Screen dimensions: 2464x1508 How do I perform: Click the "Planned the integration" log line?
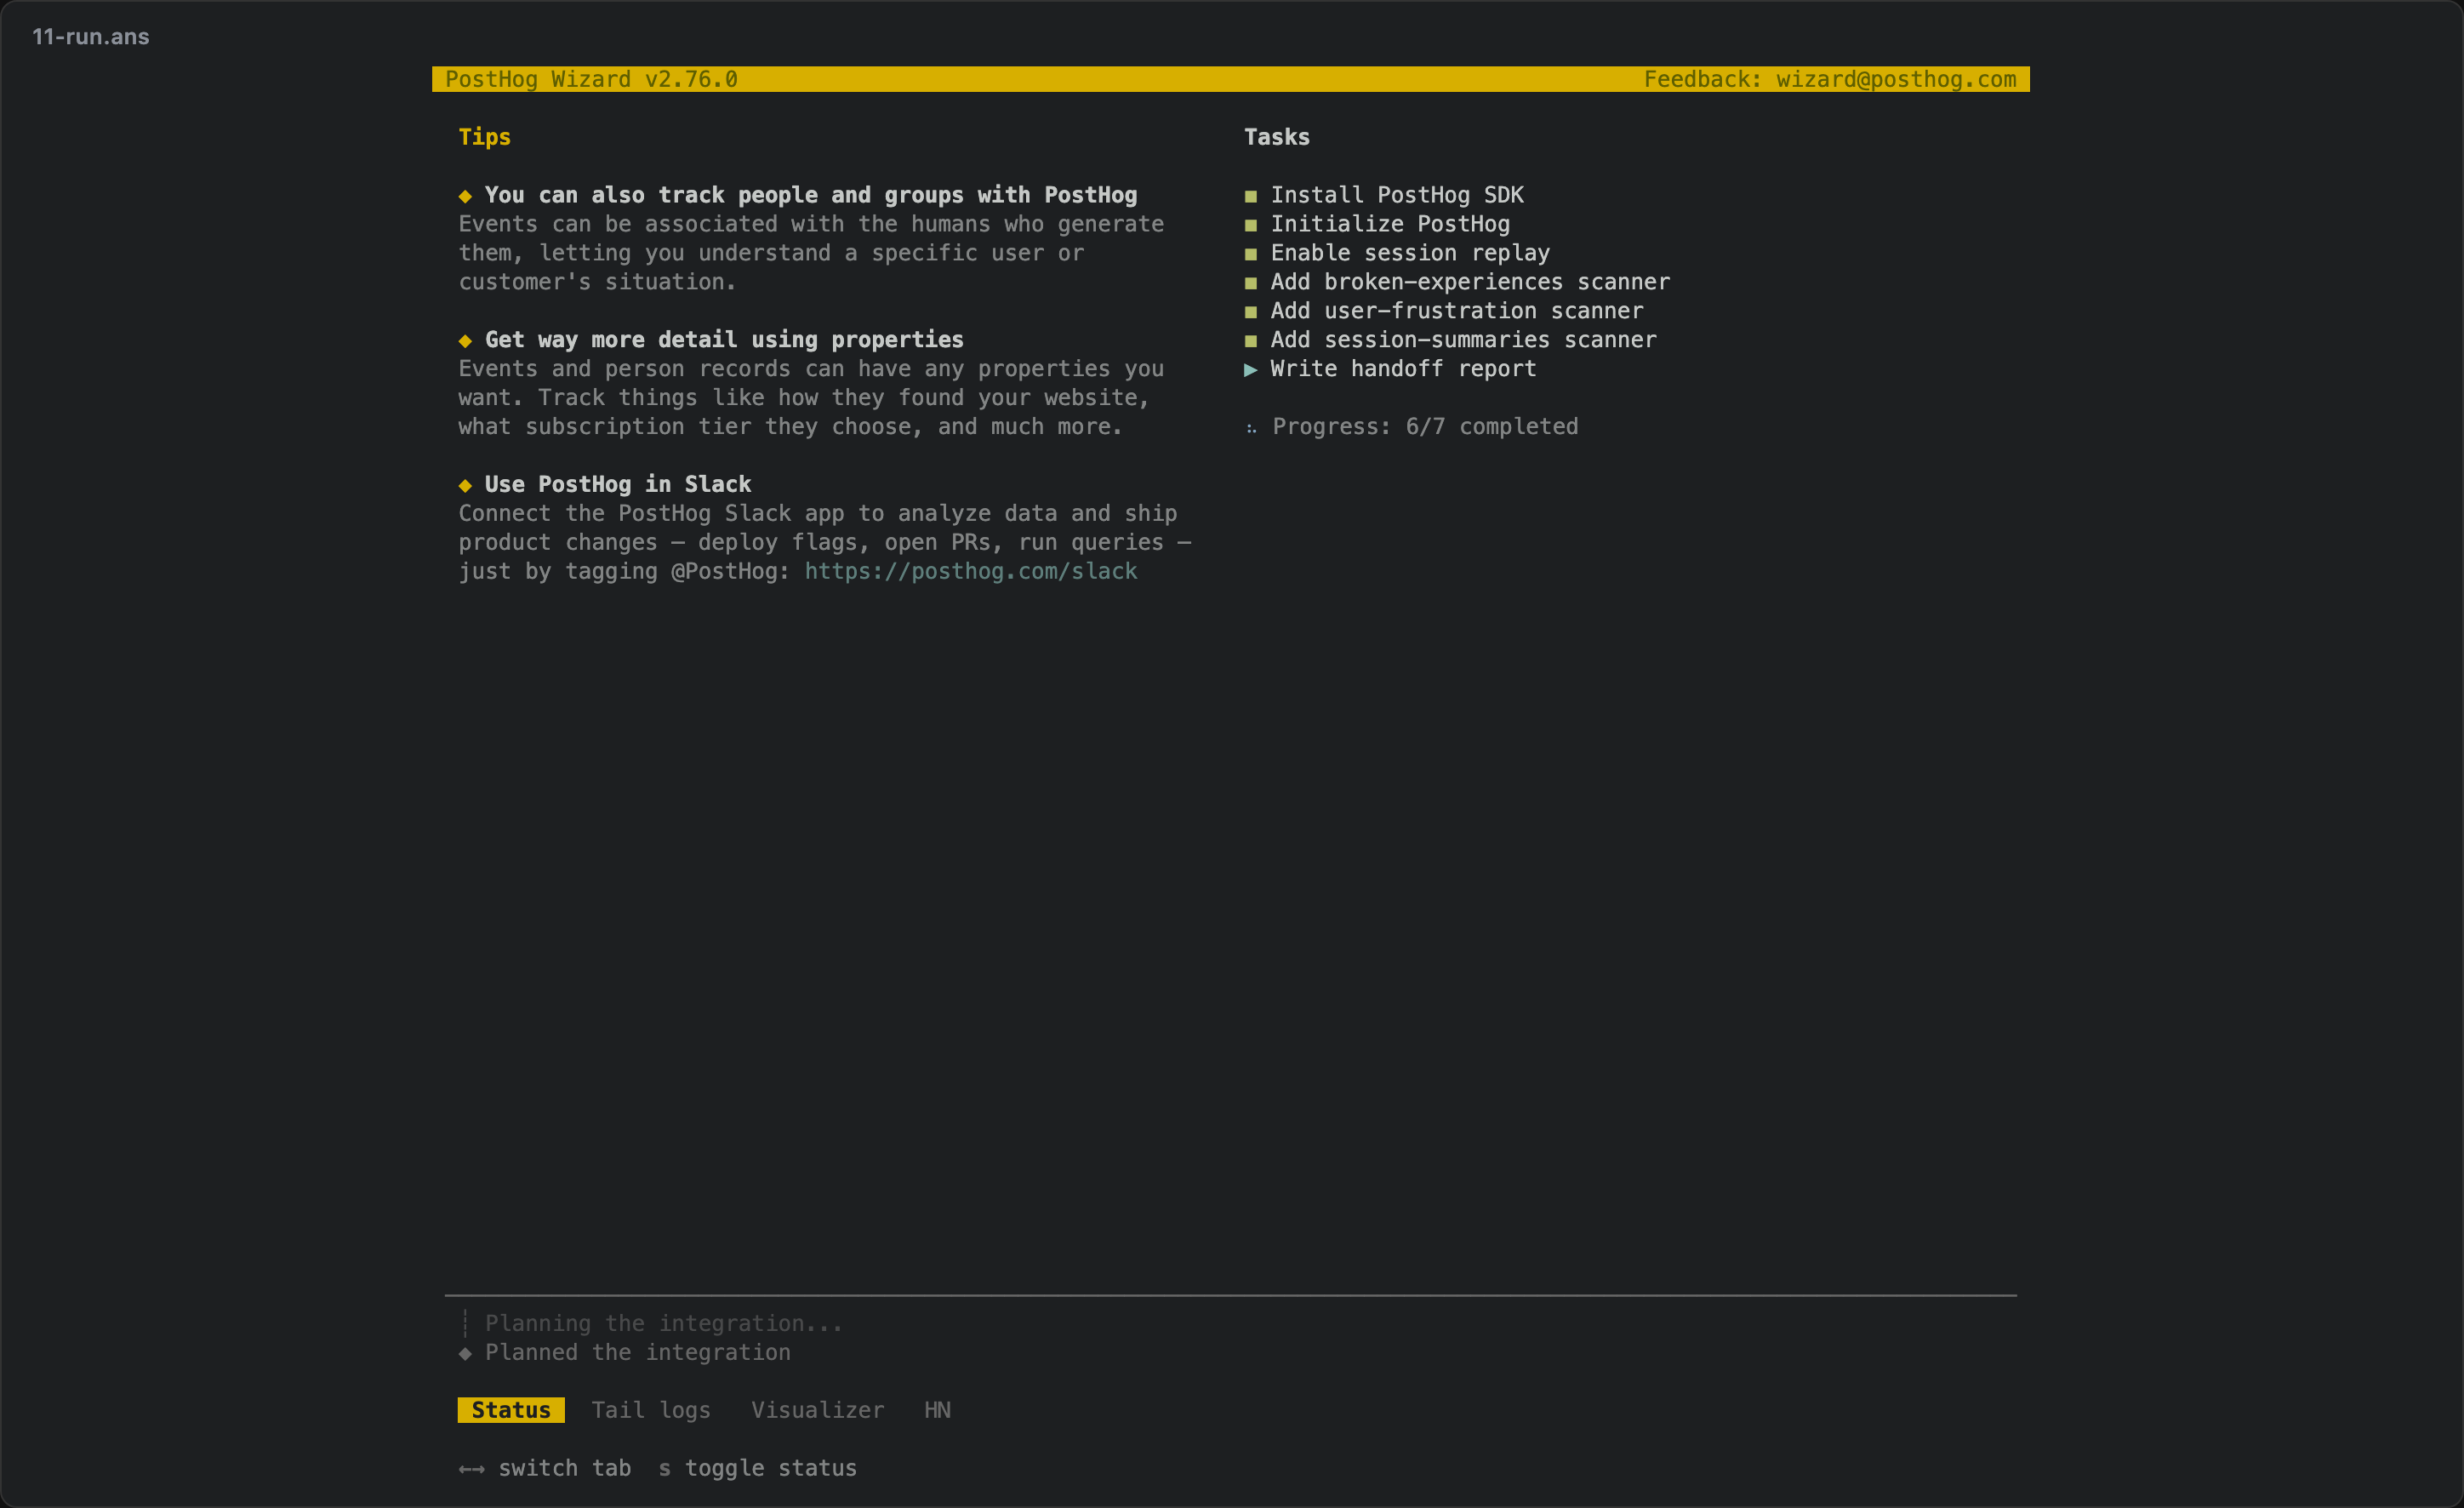click(638, 1352)
